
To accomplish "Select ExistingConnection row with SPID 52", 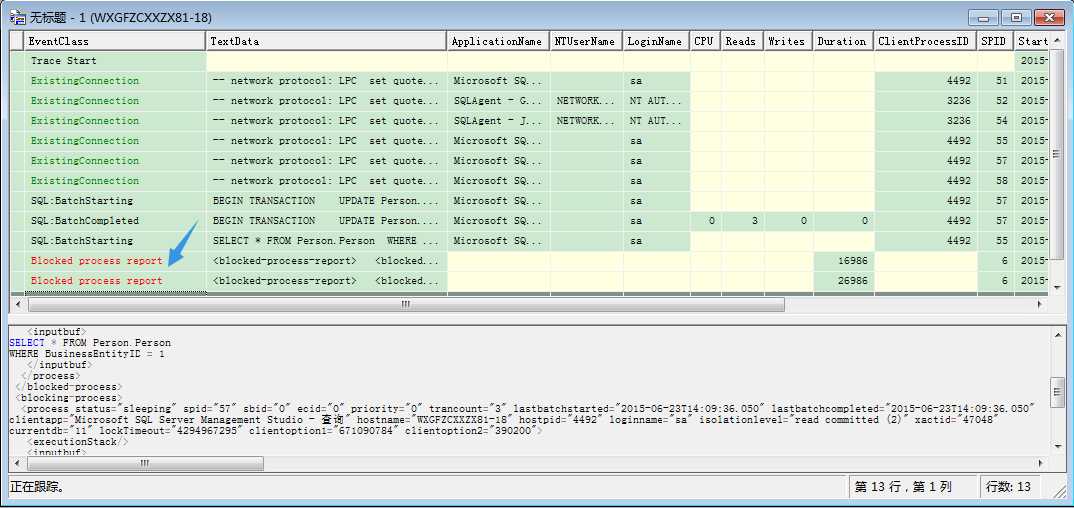I will 529,101.
